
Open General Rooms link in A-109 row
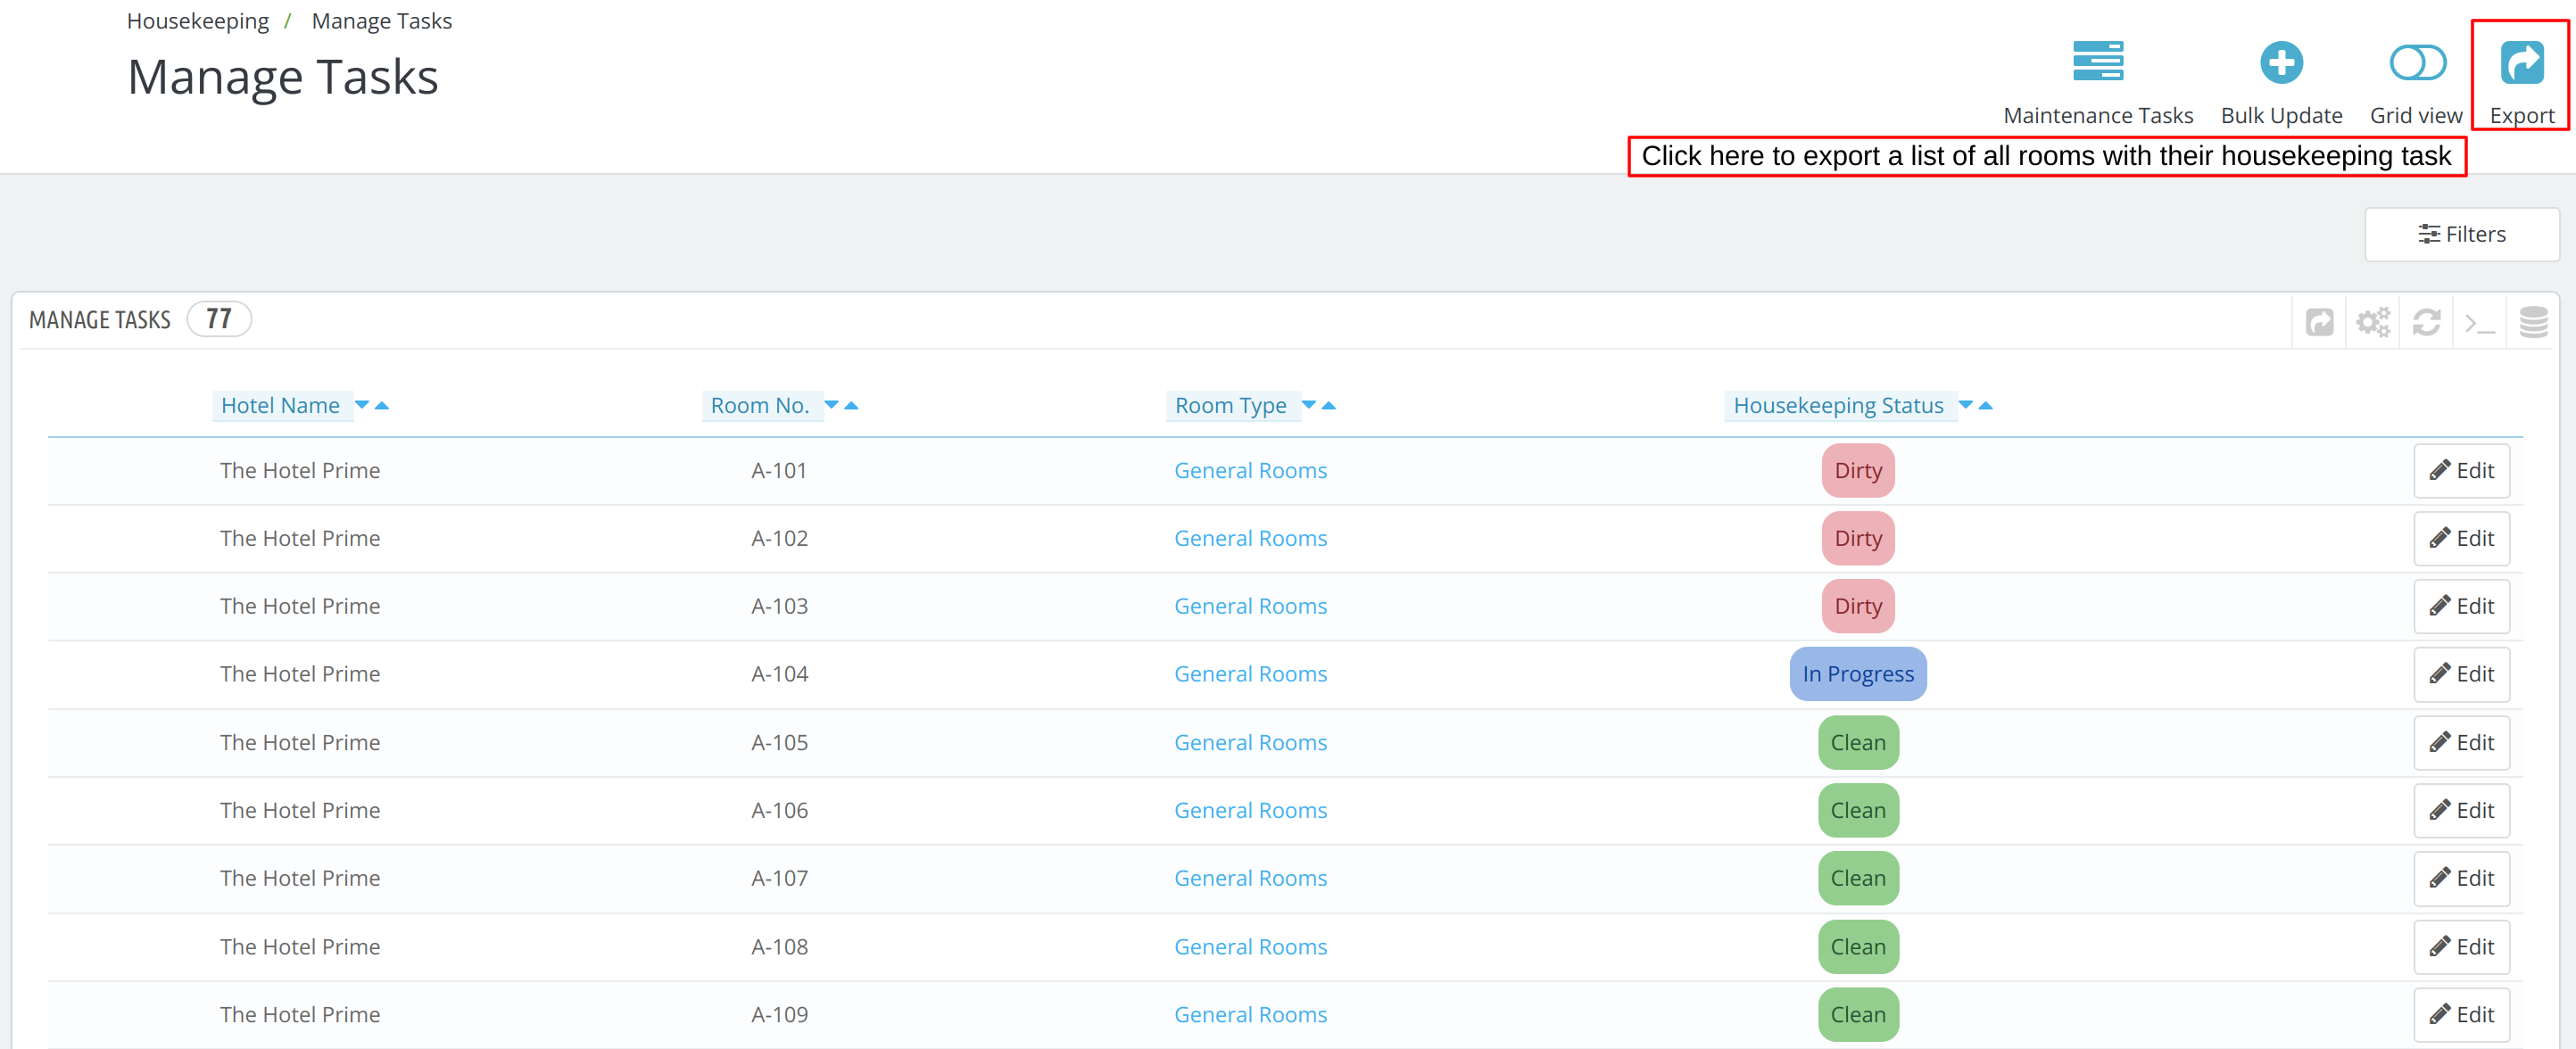click(1250, 1014)
